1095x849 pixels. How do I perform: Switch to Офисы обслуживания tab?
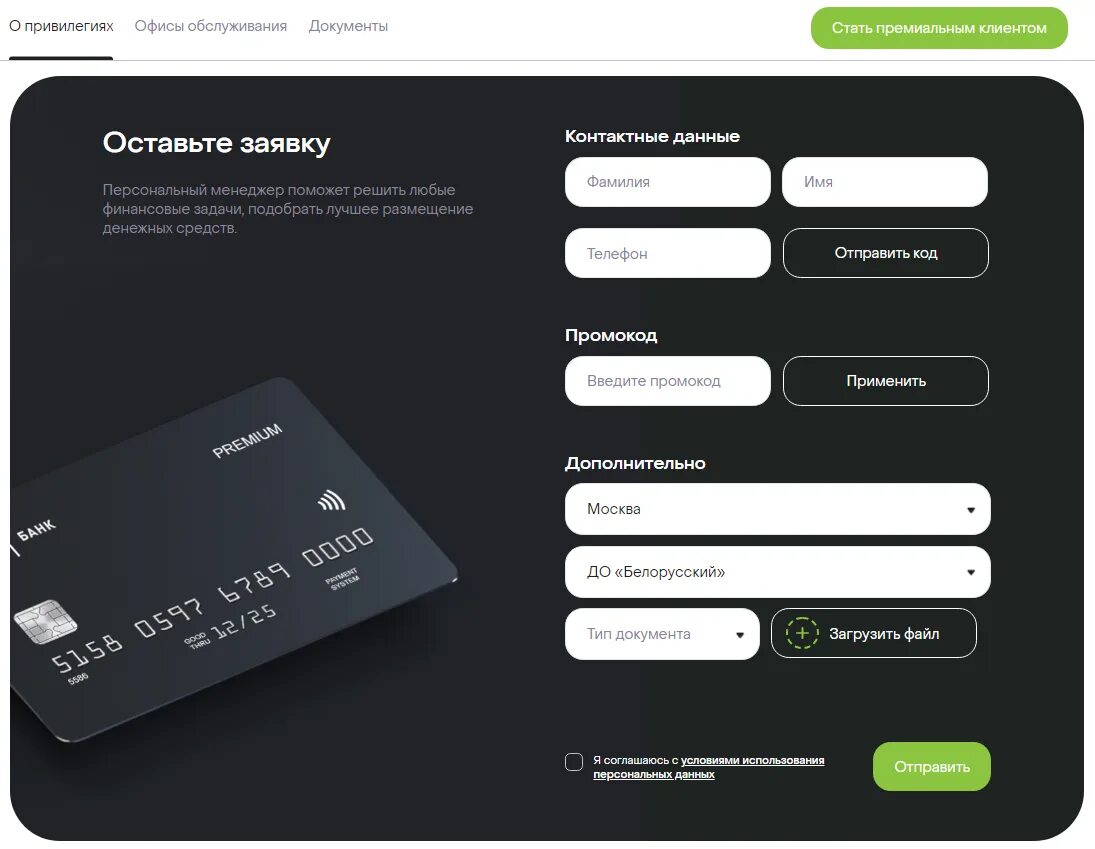coord(211,26)
